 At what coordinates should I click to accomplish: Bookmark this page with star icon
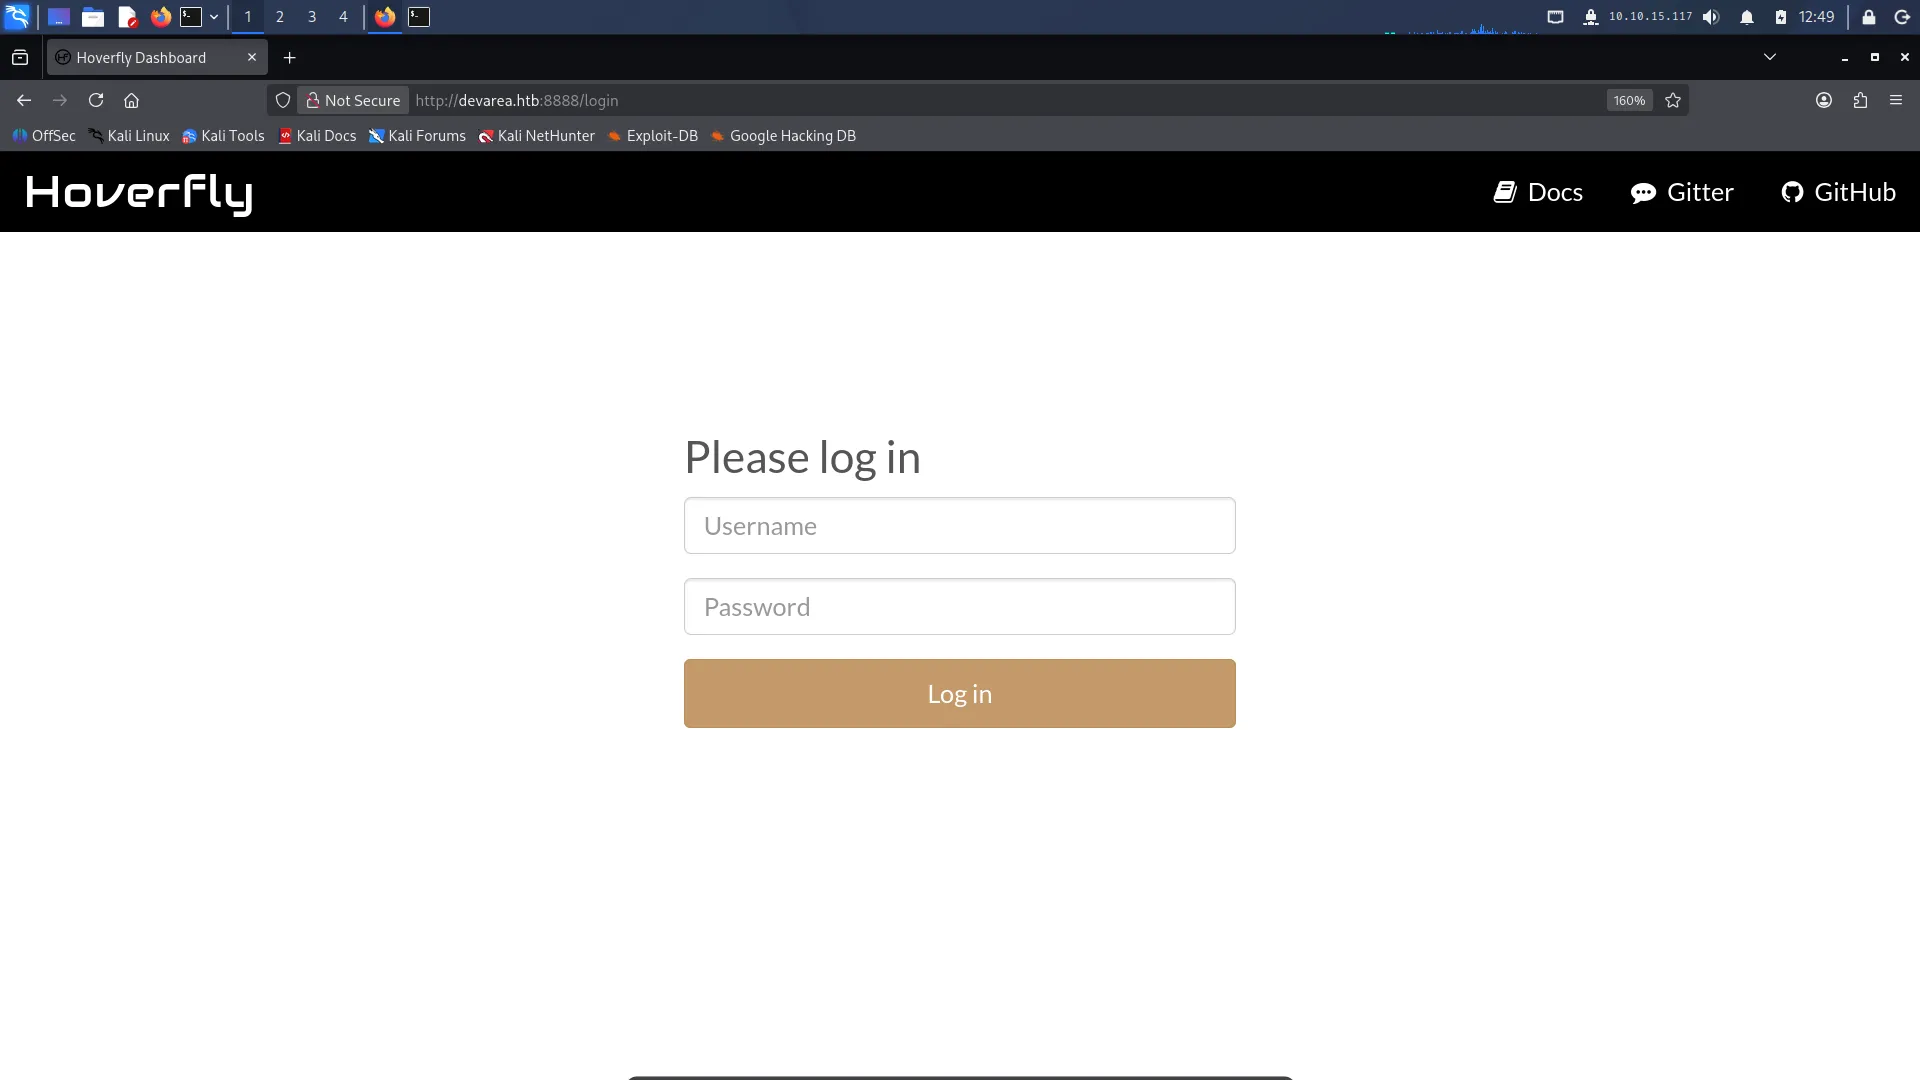coord(1673,100)
